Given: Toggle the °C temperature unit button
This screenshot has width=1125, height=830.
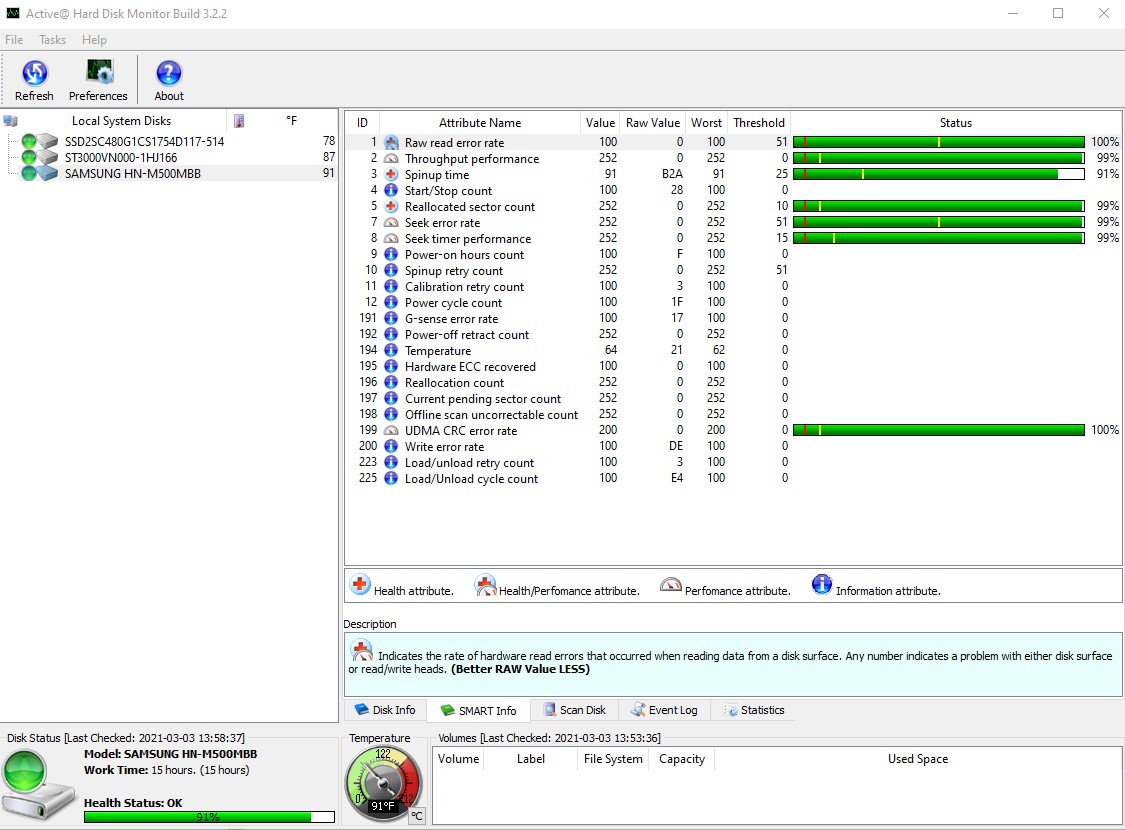Looking at the screenshot, I should 417,816.
